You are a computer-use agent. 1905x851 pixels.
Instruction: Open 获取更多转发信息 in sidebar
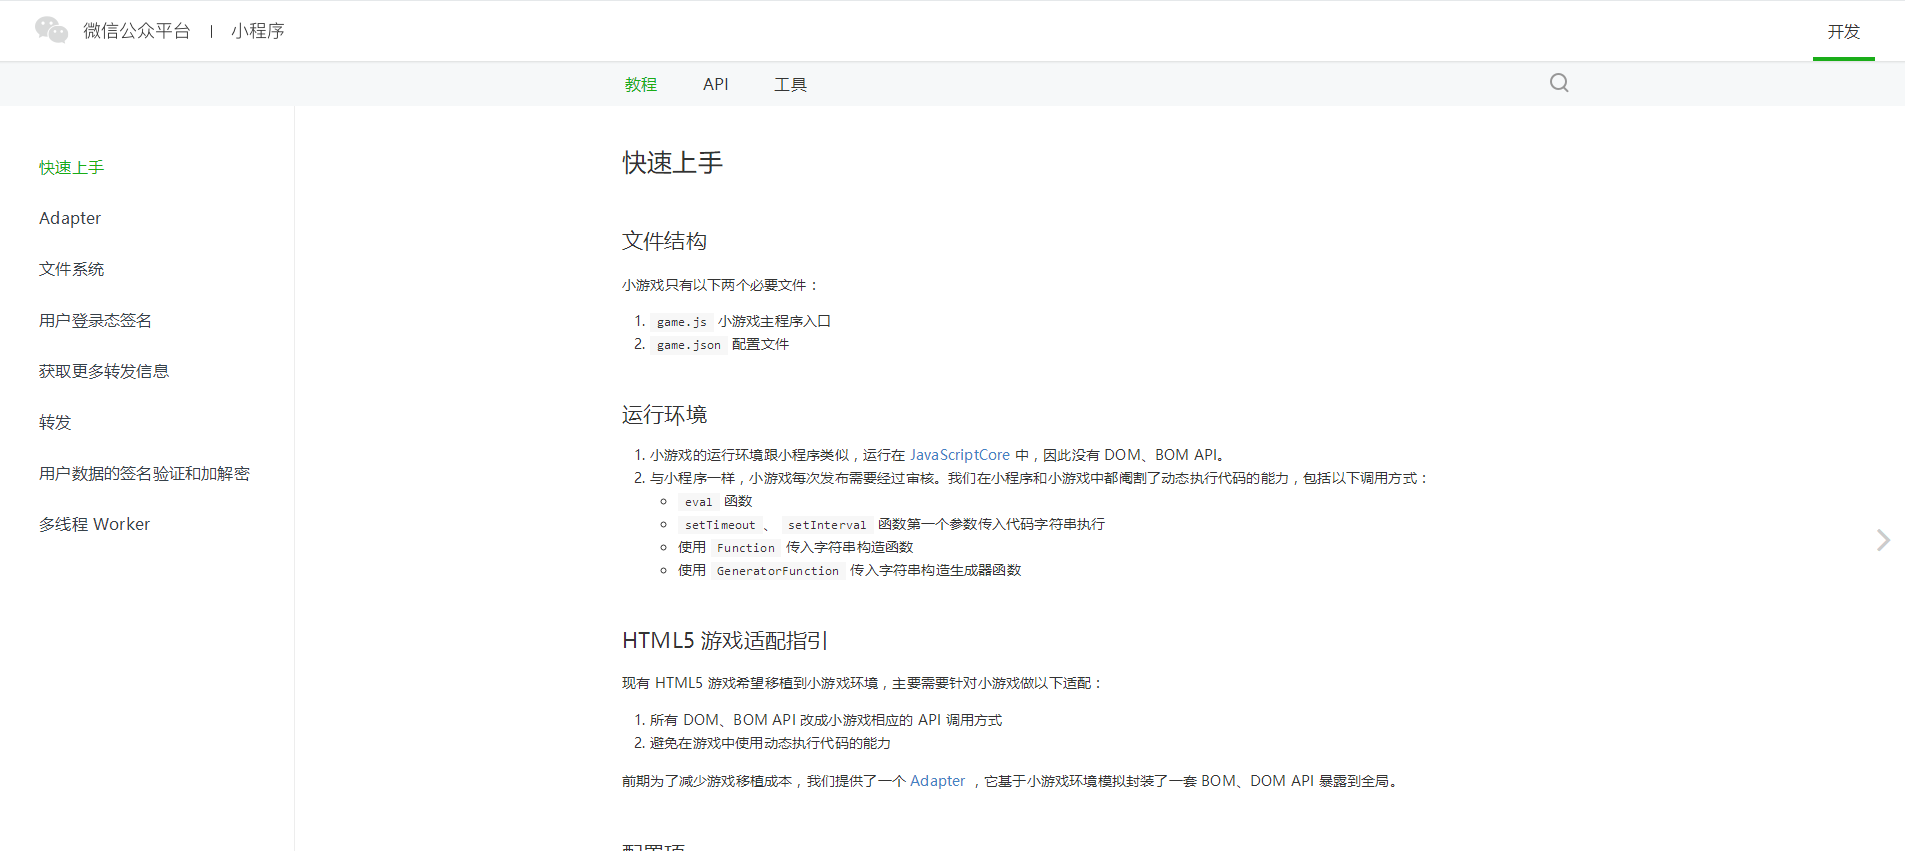104,371
